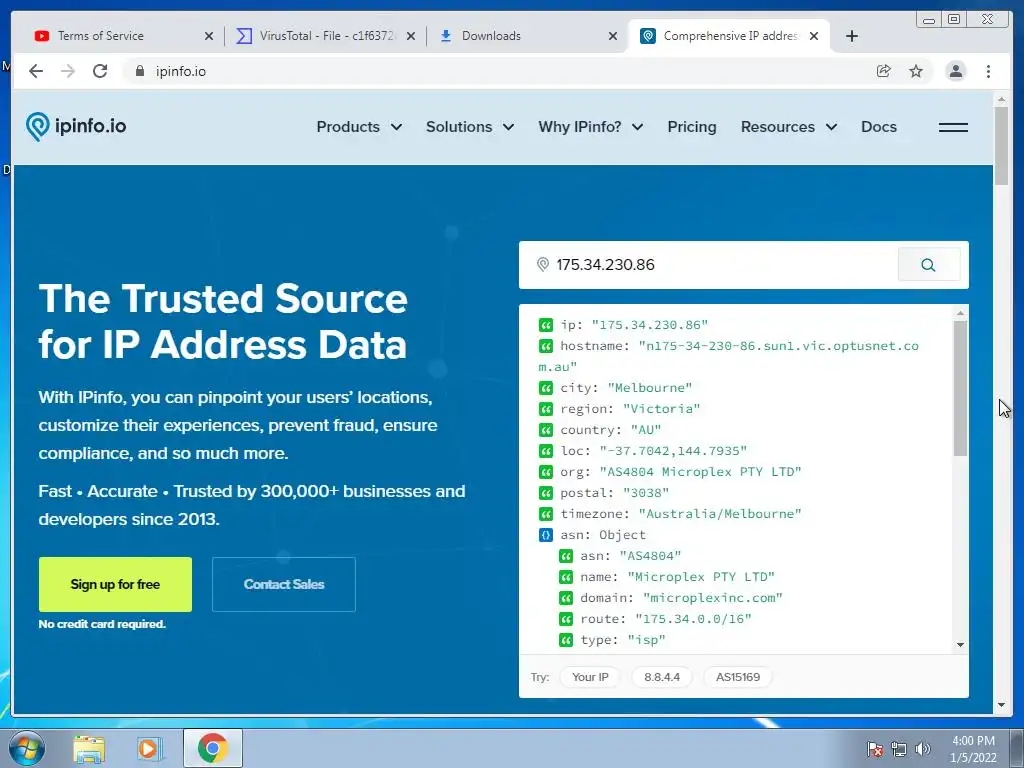This screenshot has width=1024, height=768.
Task: Click the Action Center flag icon
Action: (875, 749)
